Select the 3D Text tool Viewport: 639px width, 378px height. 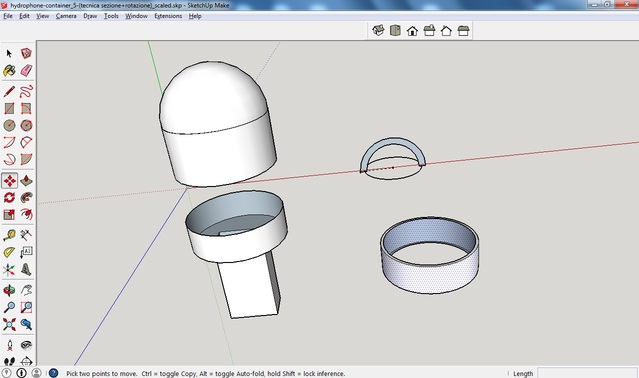point(26,269)
